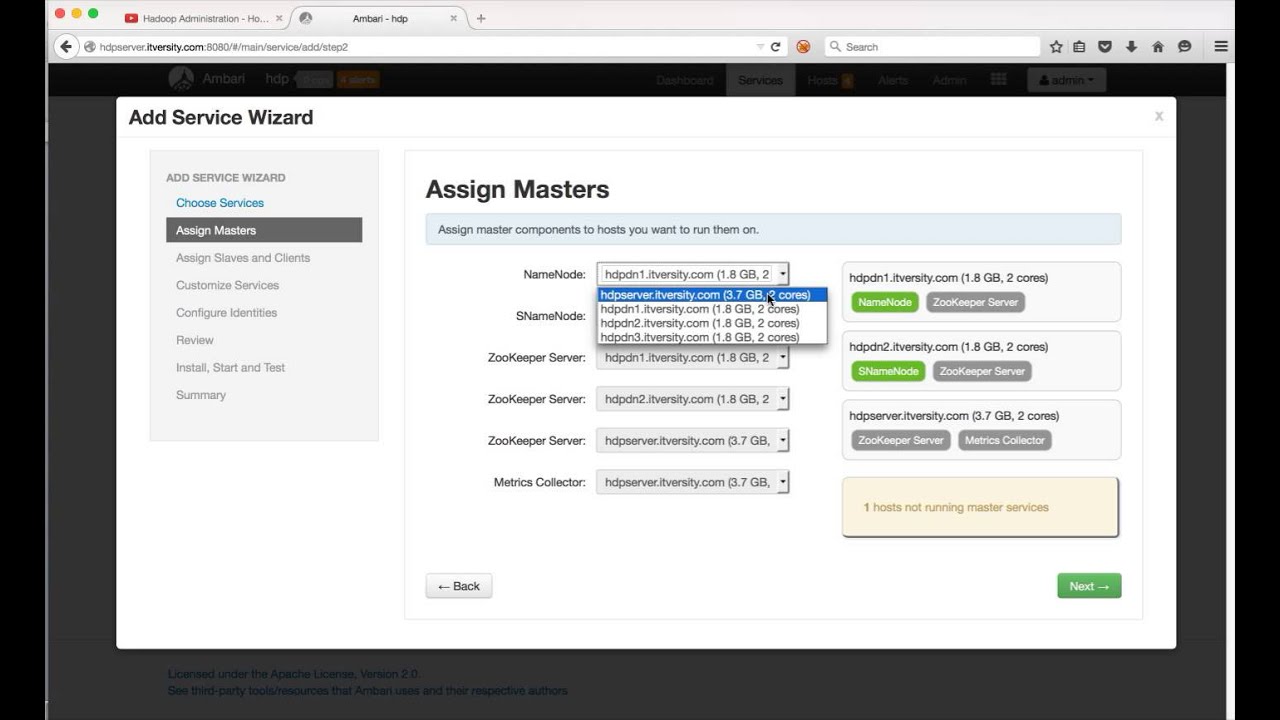The width and height of the screenshot is (1280, 720).
Task: Bookmark this page with the star icon
Action: click(x=1056, y=46)
